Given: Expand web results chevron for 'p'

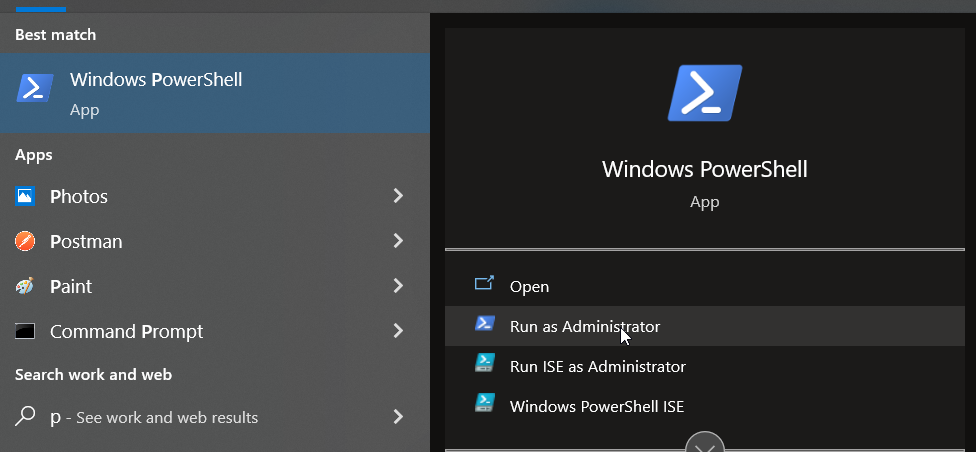Looking at the screenshot, I should coord(398,416).
